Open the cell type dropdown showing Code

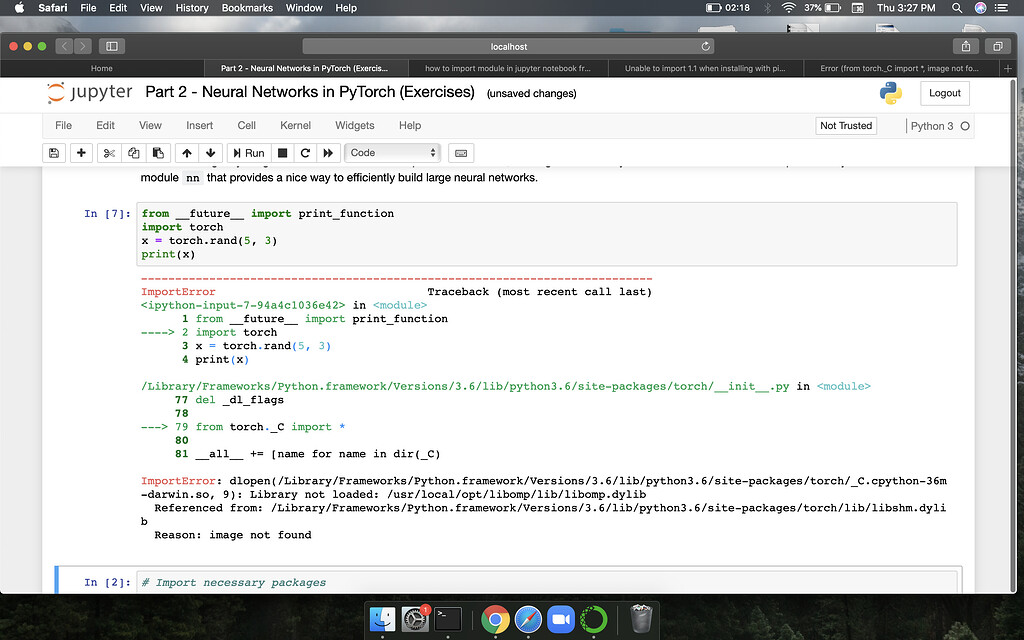tap(392, 152)
